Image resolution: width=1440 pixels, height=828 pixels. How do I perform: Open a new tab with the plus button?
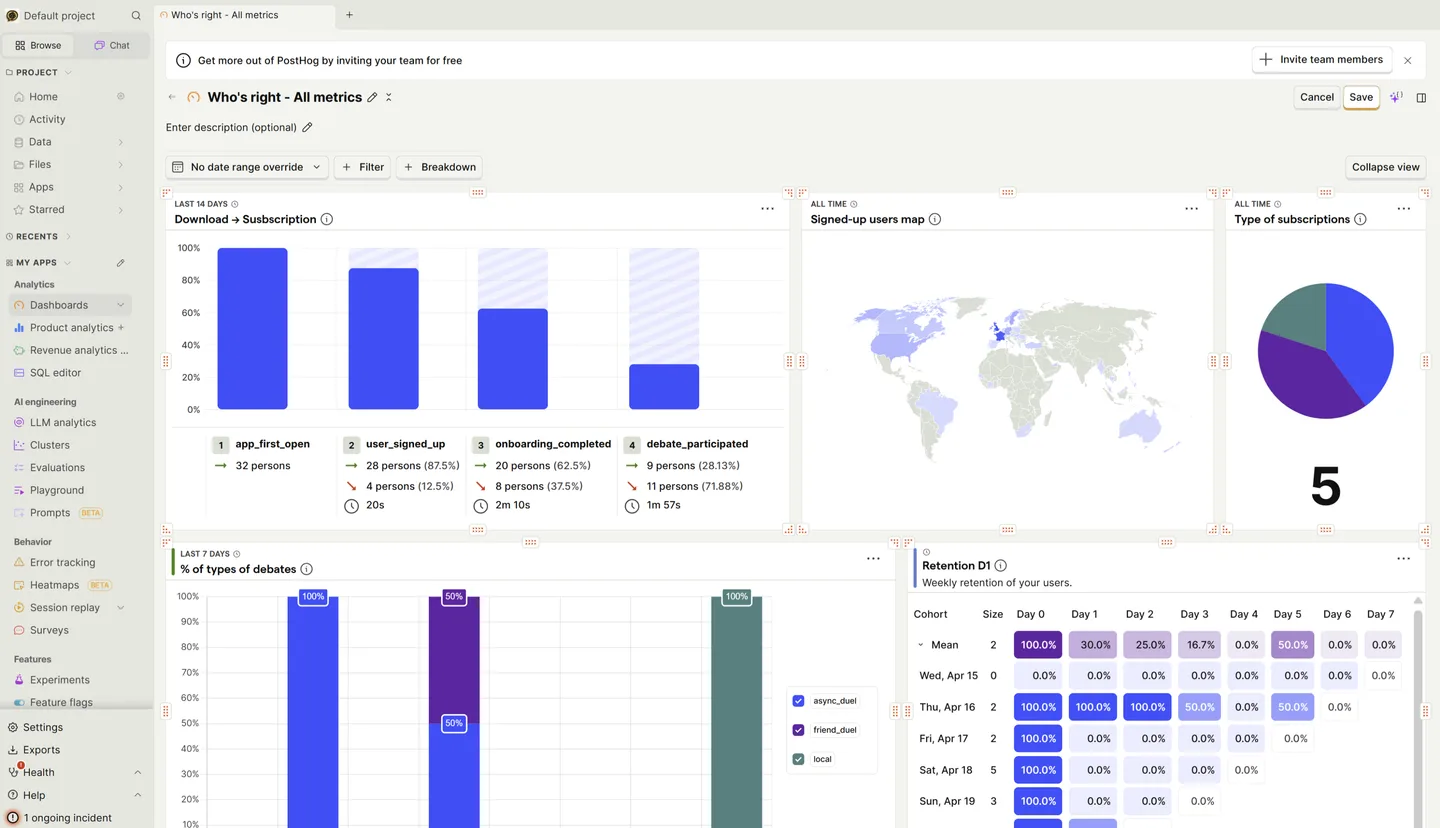(349, 15)
